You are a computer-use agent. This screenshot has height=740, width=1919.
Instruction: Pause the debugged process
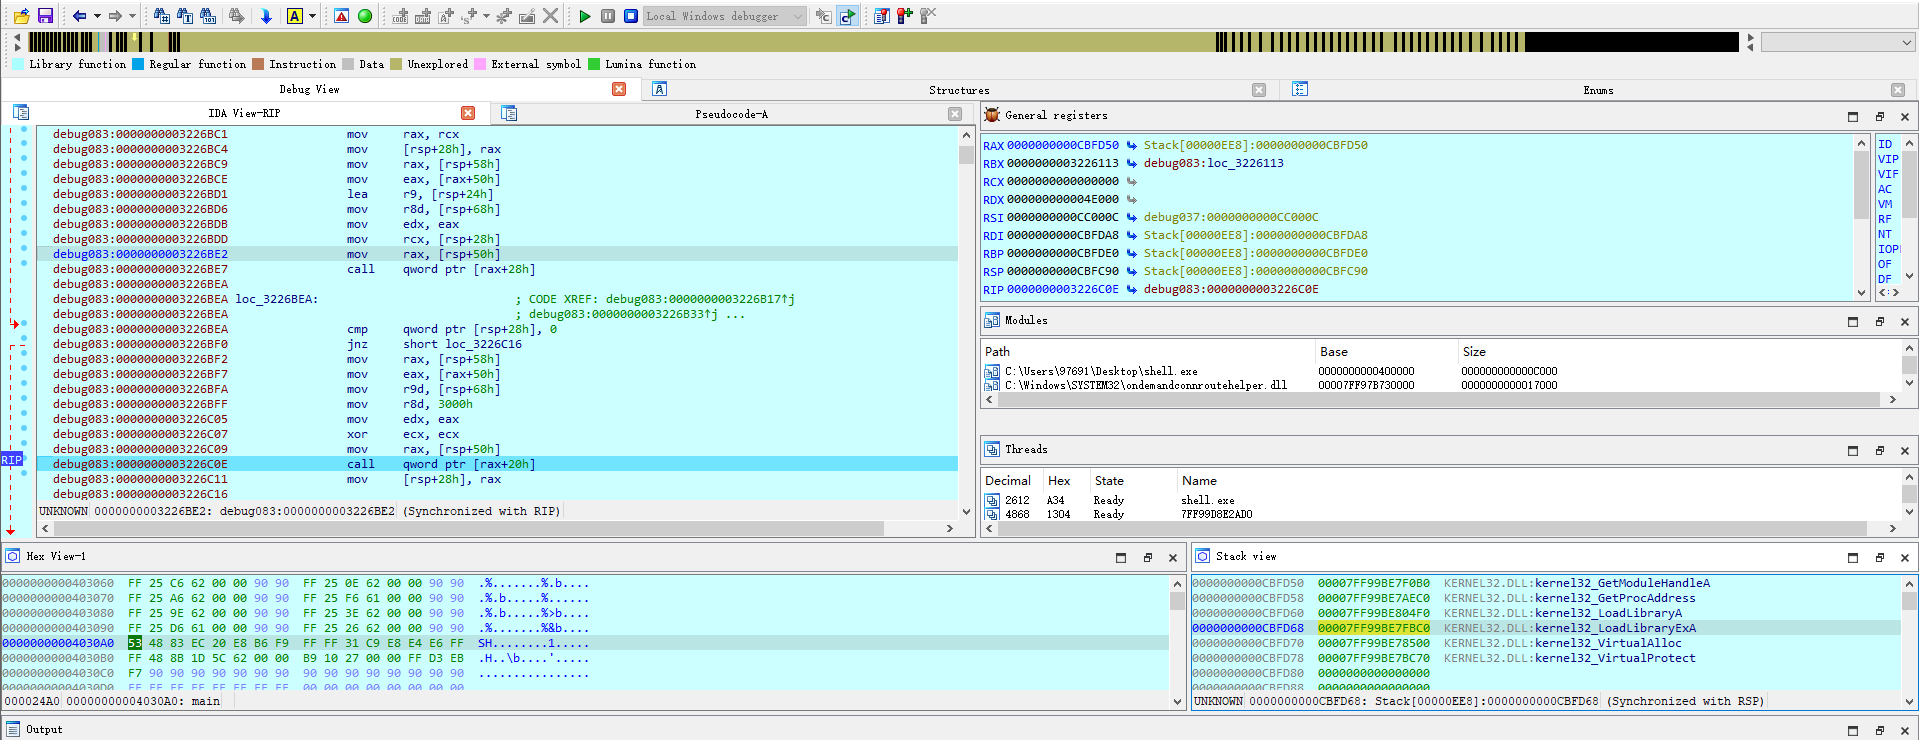tap(608, 16)
